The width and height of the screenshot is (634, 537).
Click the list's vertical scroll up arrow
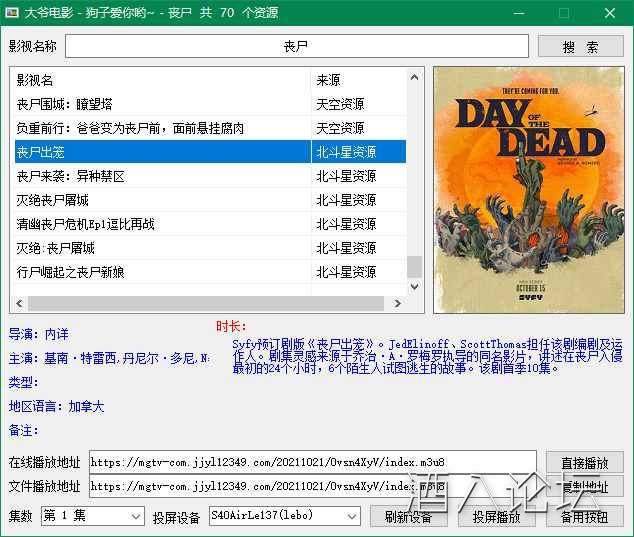(x=414, y=77)
